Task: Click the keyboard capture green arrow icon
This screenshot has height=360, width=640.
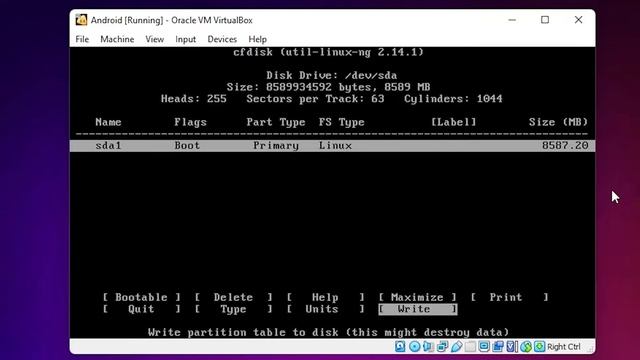Action: click(x=540, y=347)
